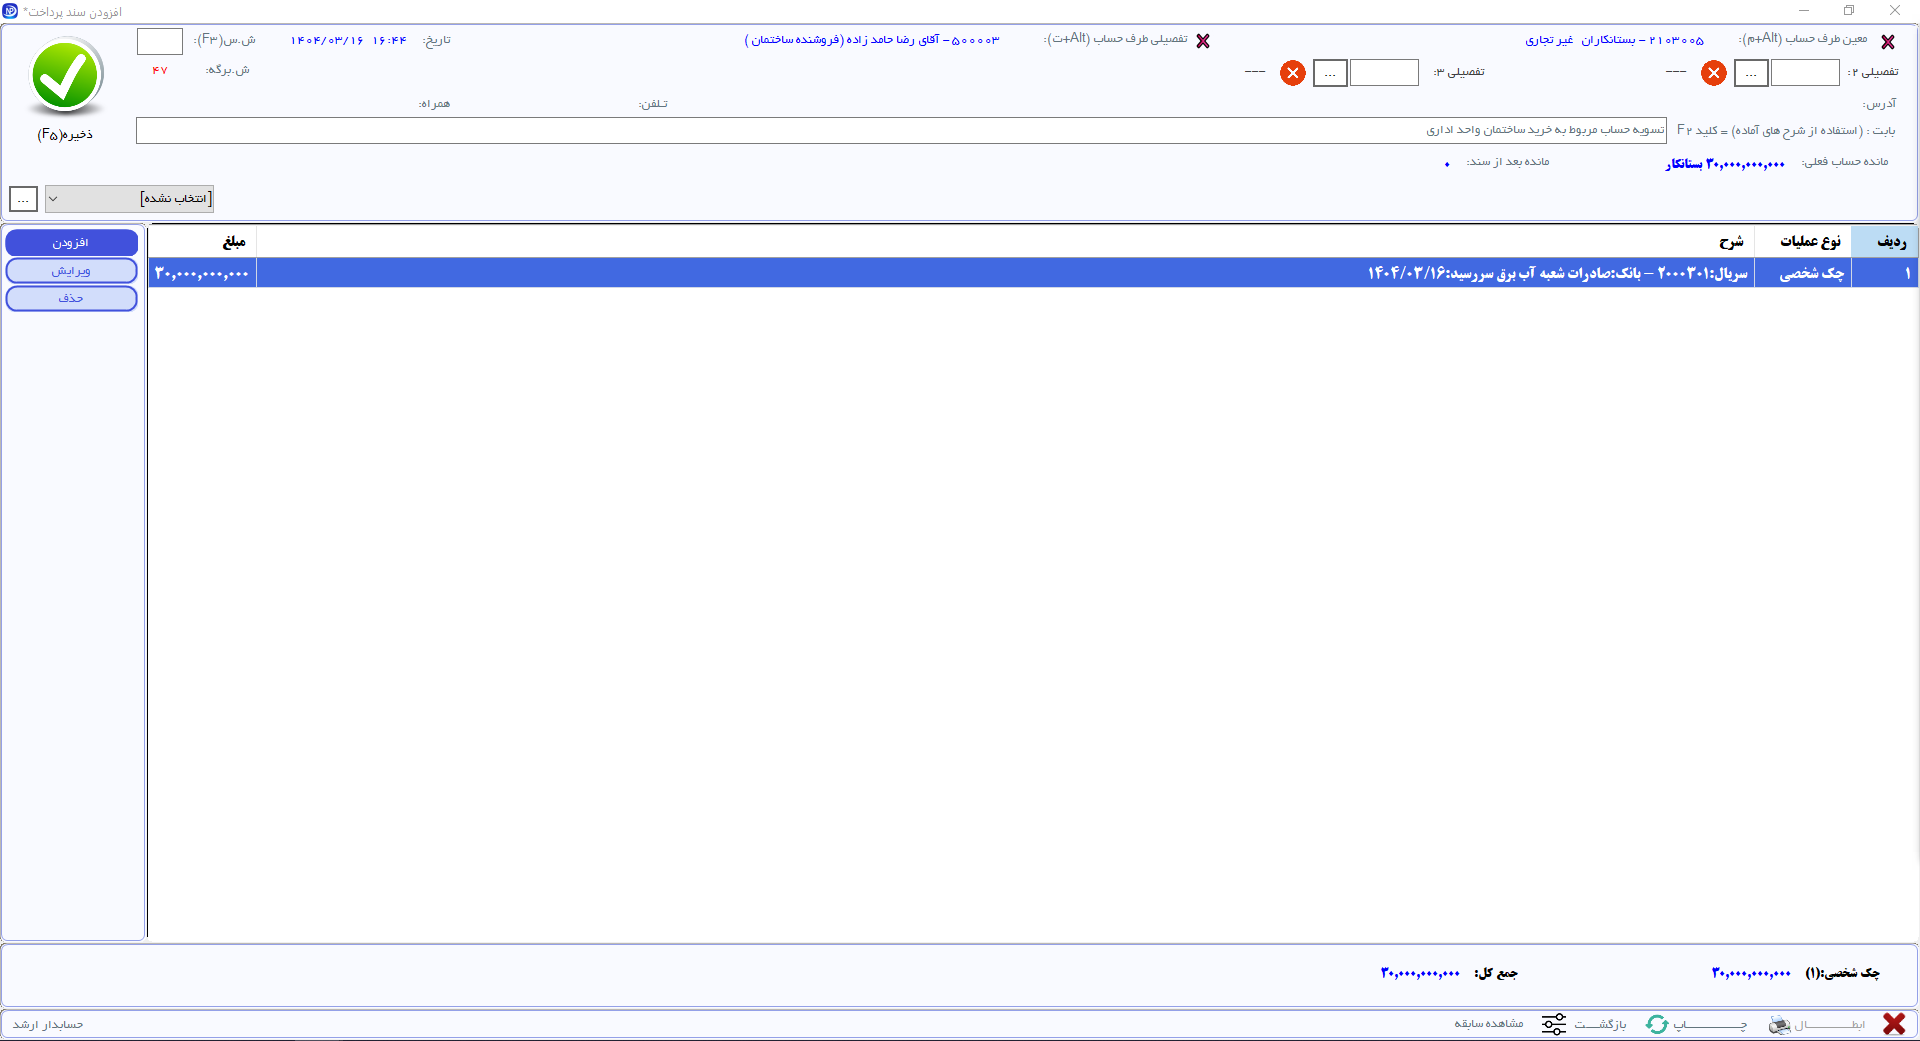1920x1041 pixels.
Task: Click the ابطال label in the bottom bar
Action: pos(1829,1024)
